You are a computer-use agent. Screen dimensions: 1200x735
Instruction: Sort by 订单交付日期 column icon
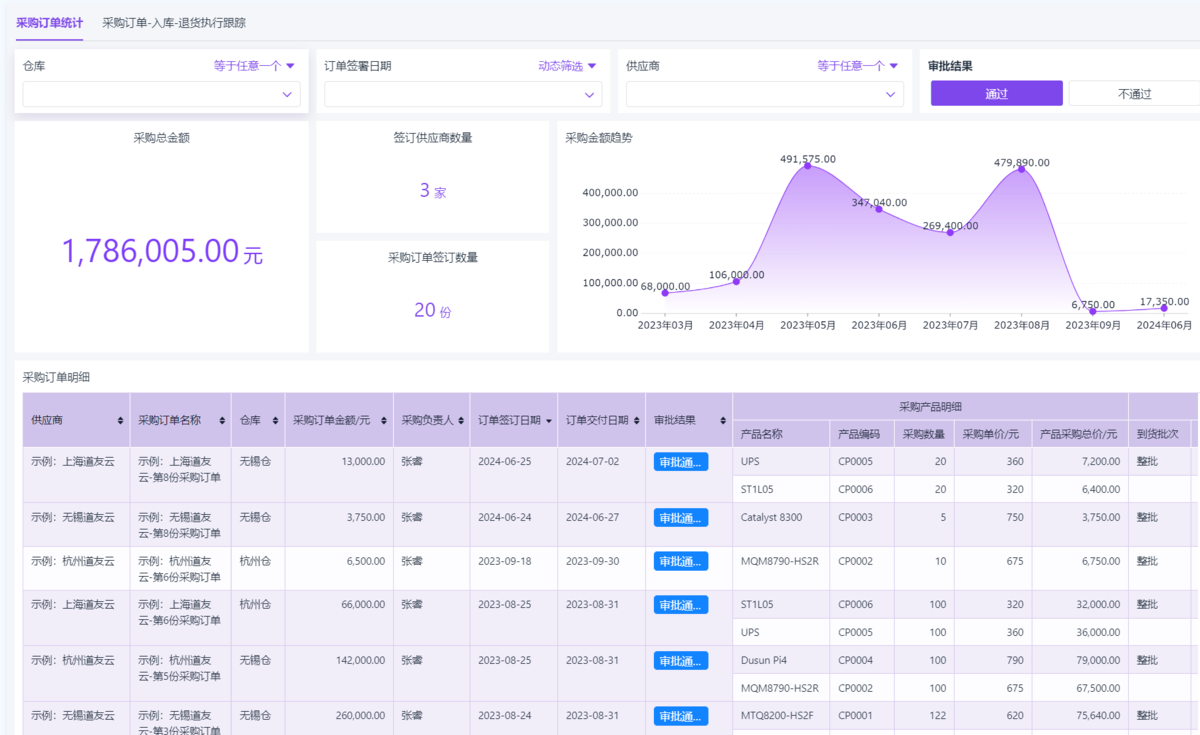tap(636, 421)
